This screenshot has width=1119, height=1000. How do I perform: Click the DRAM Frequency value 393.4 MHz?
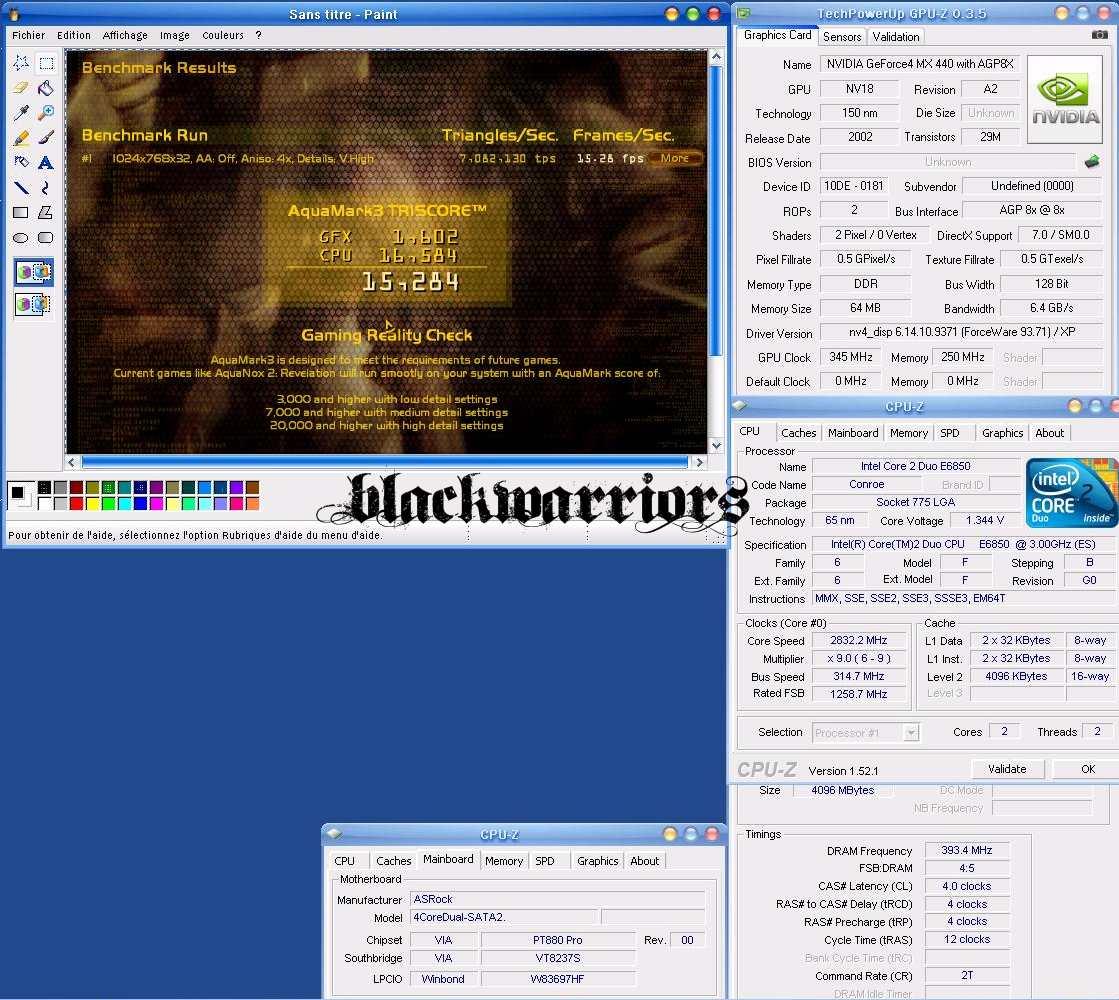coord(966,850)
